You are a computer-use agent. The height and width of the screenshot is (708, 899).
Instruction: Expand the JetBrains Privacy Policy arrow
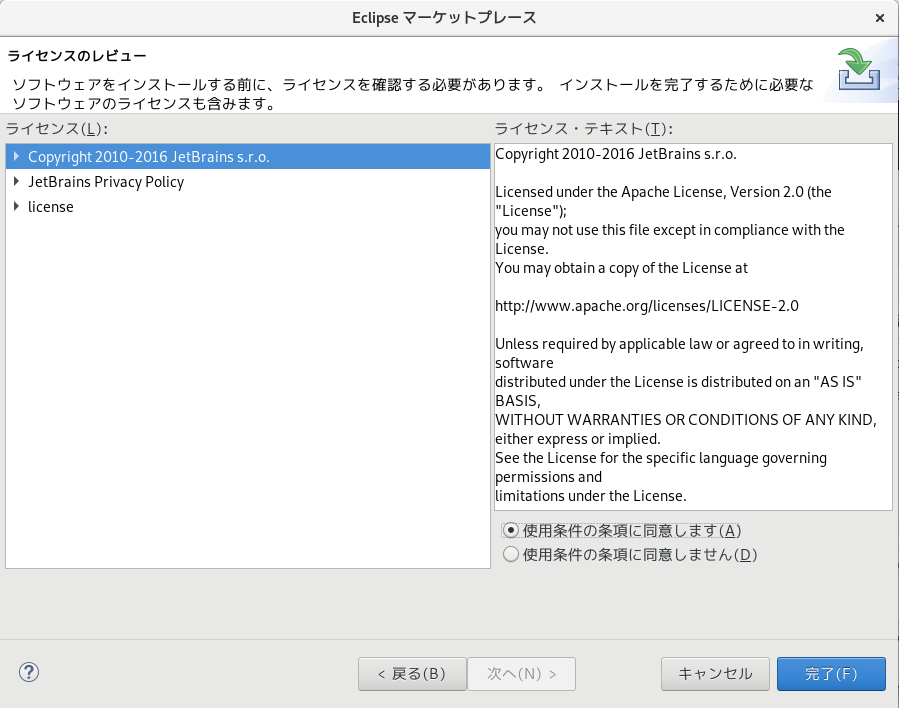click(x=16, y=181)
